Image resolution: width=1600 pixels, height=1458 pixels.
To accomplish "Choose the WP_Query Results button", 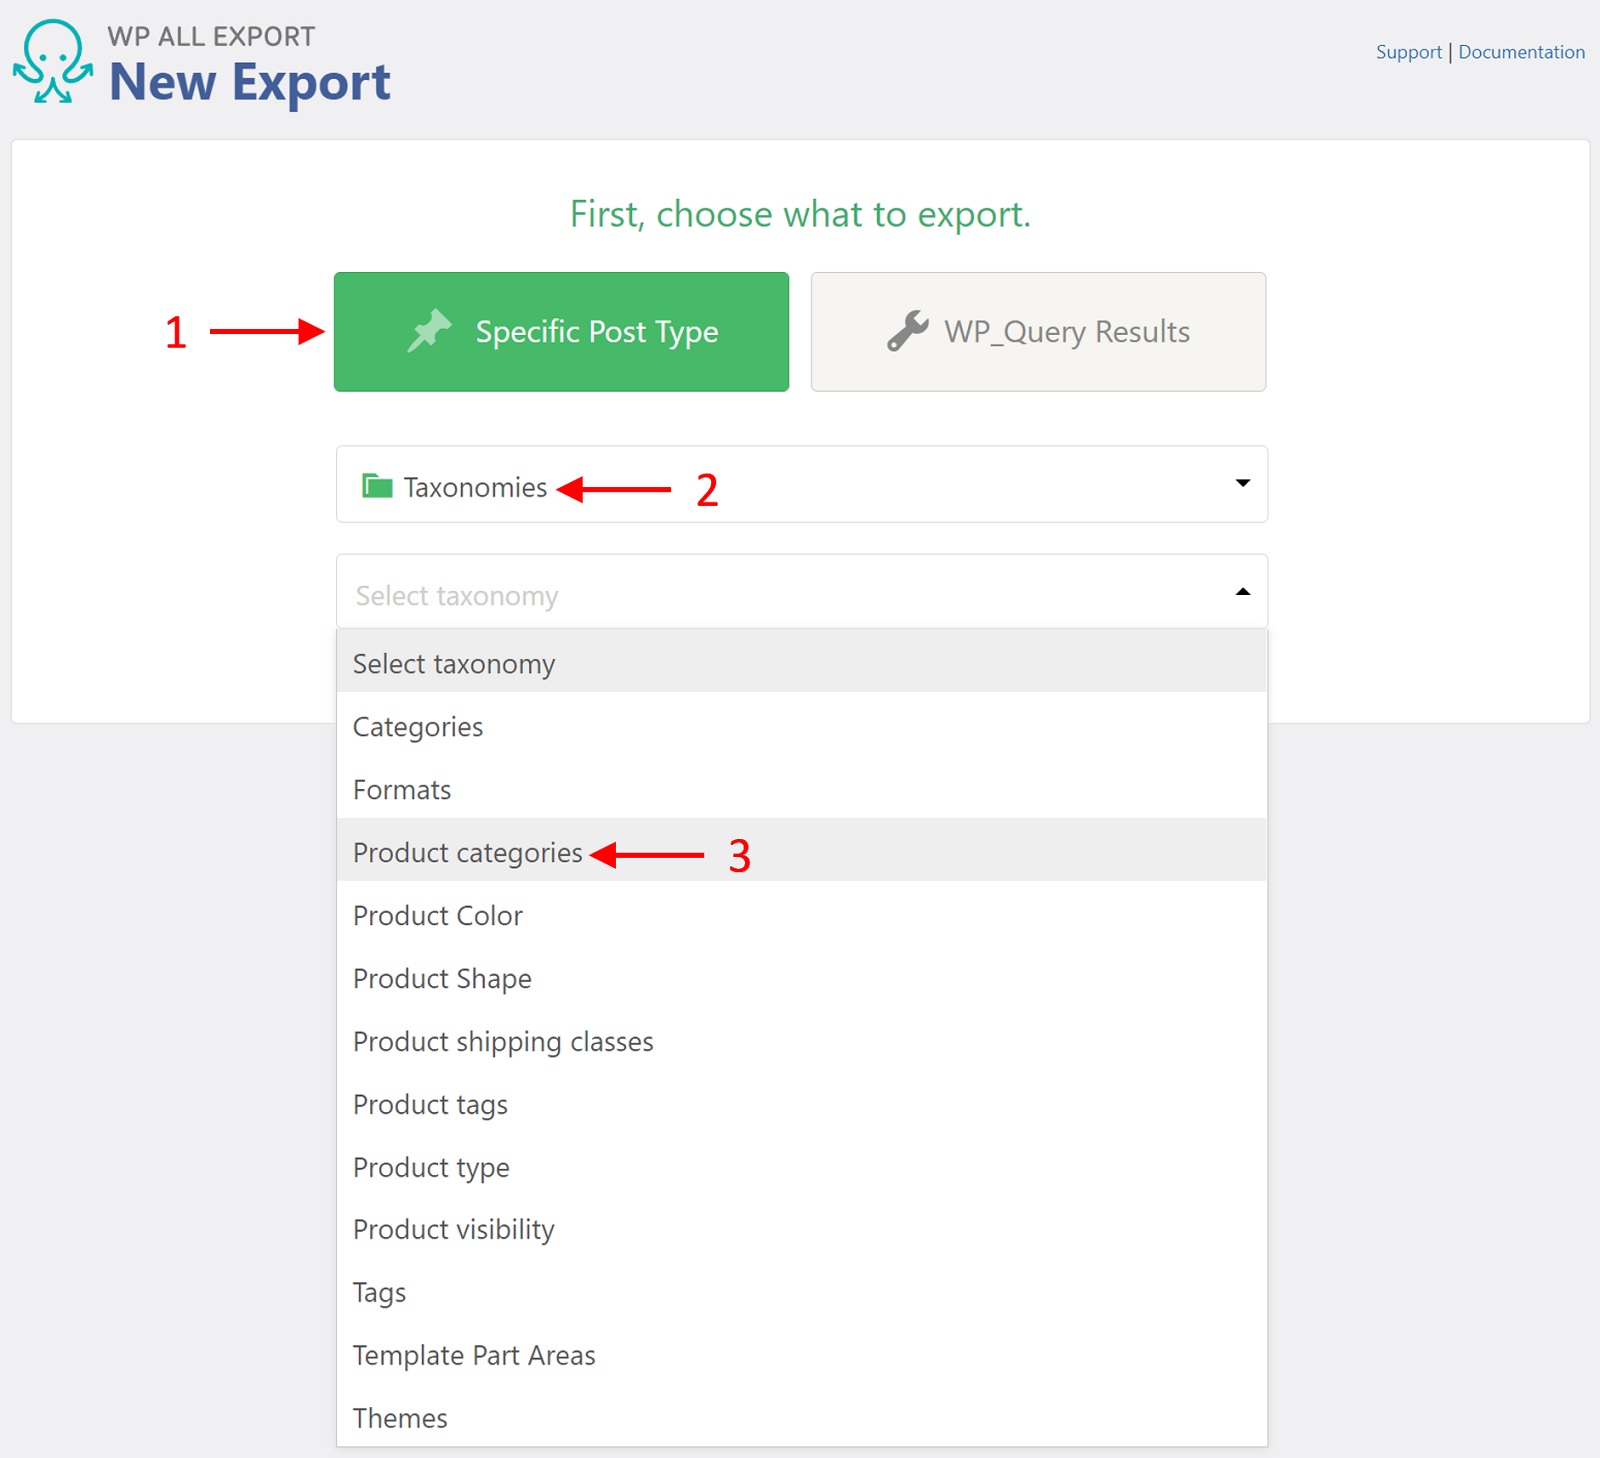I will (1038, 332).
